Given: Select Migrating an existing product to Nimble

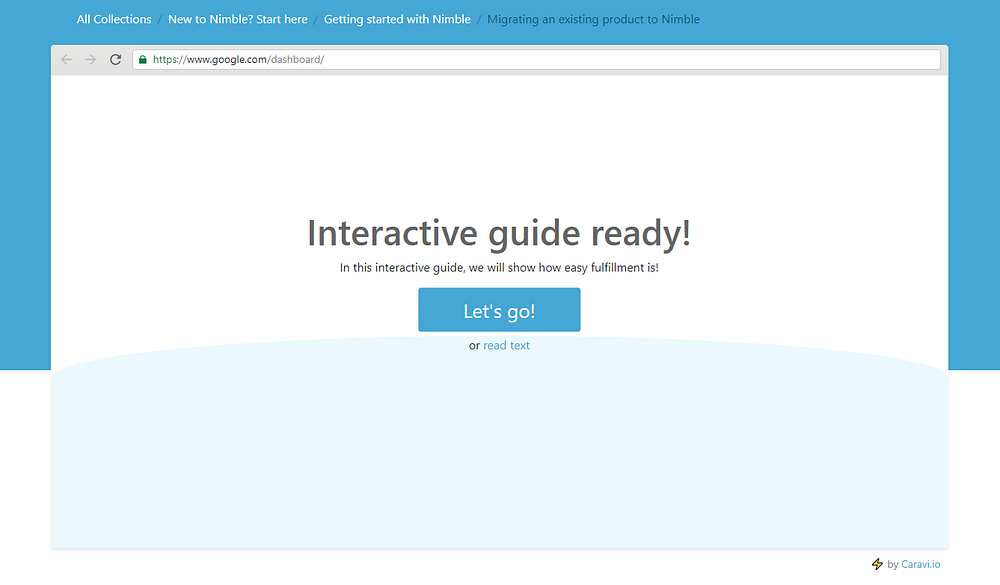Looking at the screenshot, I should pyautogui.click(x=593, y=19).
